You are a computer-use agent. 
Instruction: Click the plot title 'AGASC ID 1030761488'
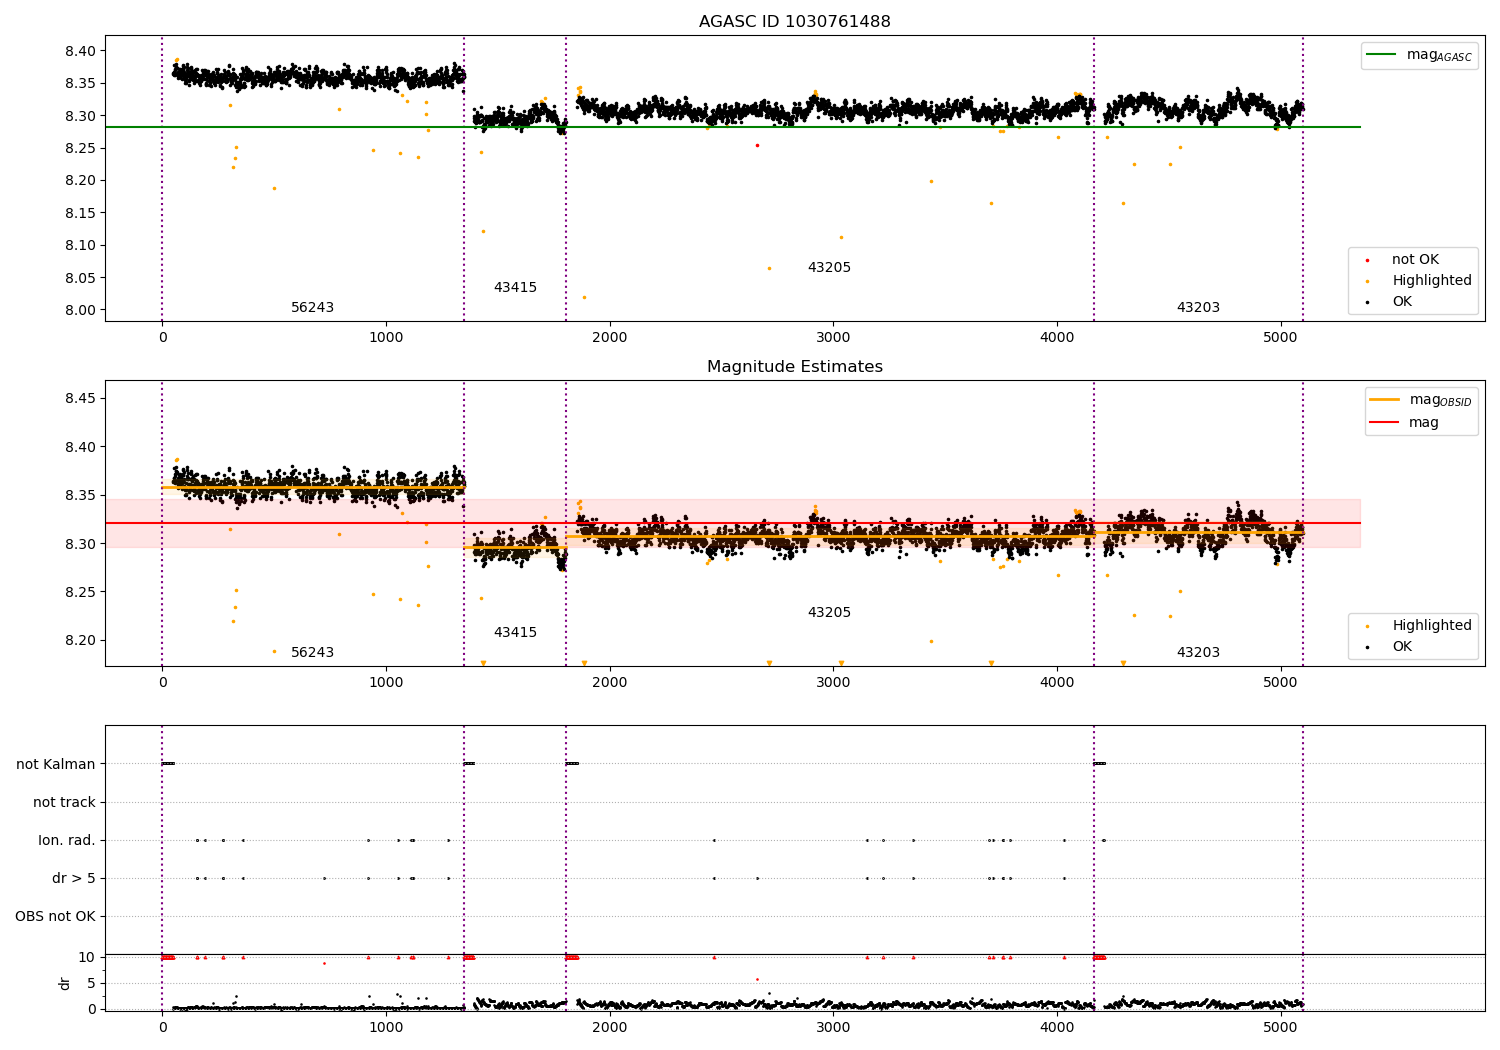(794, 21)
